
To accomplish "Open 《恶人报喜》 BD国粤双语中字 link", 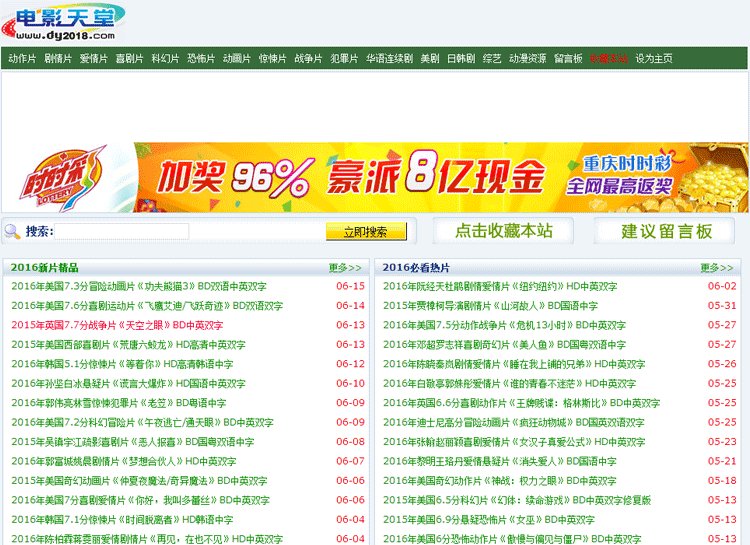I will point(132,442).
